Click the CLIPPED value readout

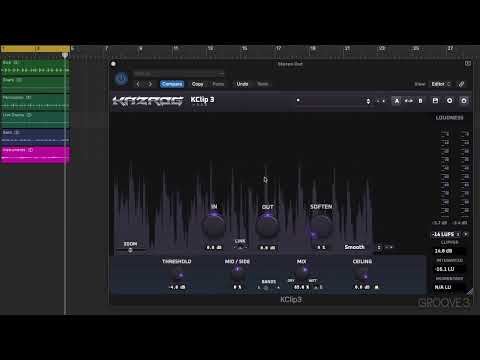(449, 251)
